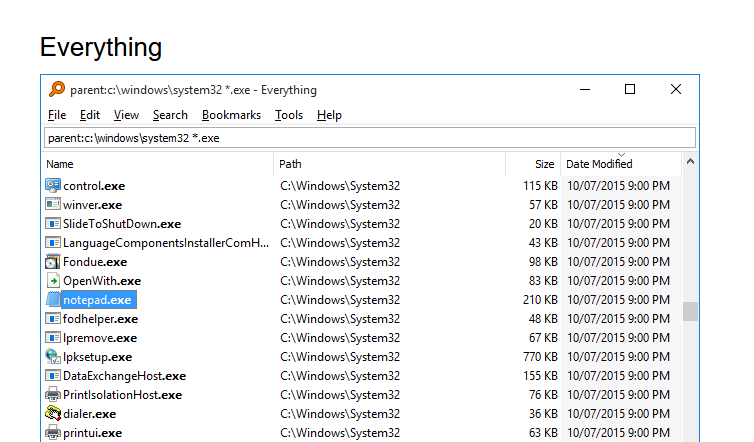This screenshot has width=754, height=442.
Task: Select the PrintIsolationHost.exe file name
Action: tap(123, 395)
